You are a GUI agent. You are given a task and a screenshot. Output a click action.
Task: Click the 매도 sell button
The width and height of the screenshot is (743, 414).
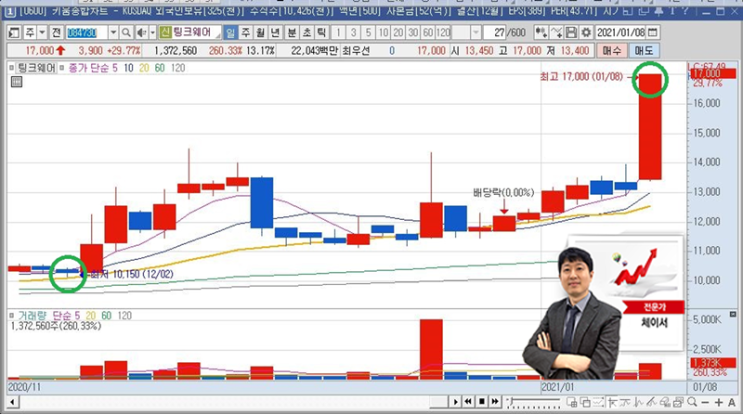643,51
